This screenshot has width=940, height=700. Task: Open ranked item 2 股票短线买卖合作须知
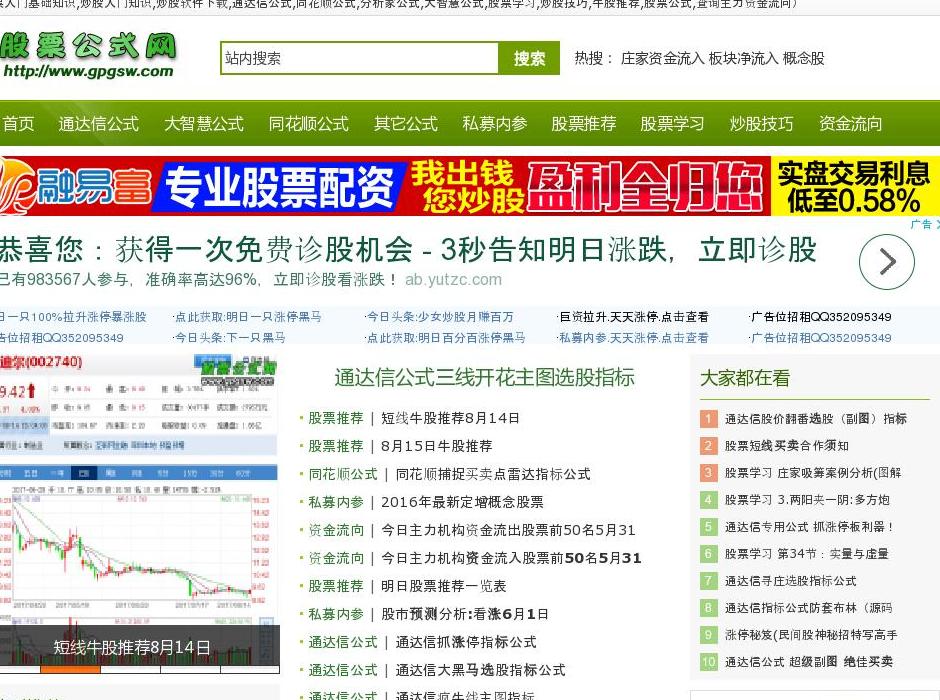click(787, 446)
